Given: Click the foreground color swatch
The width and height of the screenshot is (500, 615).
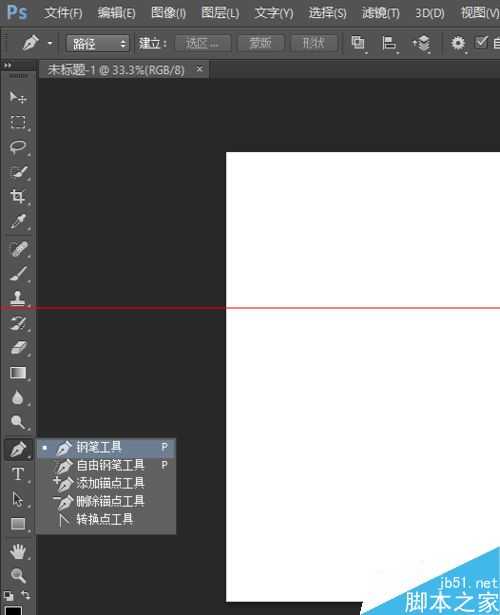Looking at the screenshot, I should click(13, 610).
